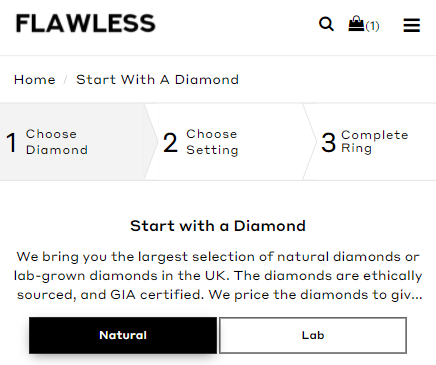Switch to Lab diamonds

(x=313, y=335)
